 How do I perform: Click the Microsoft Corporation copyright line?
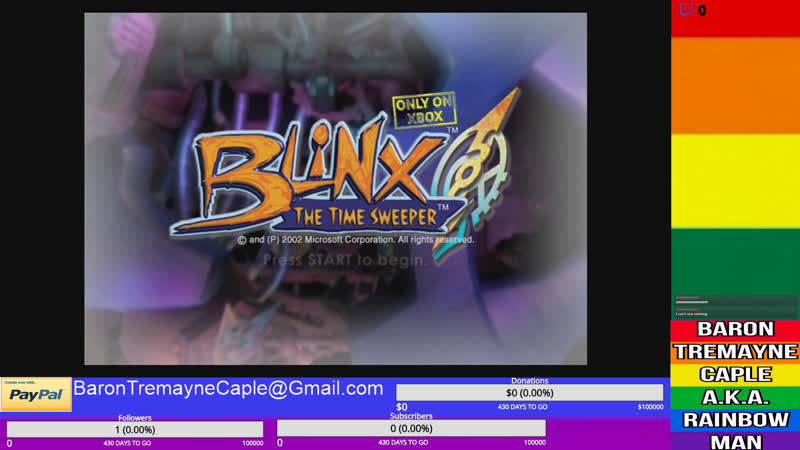coord(356,240)
